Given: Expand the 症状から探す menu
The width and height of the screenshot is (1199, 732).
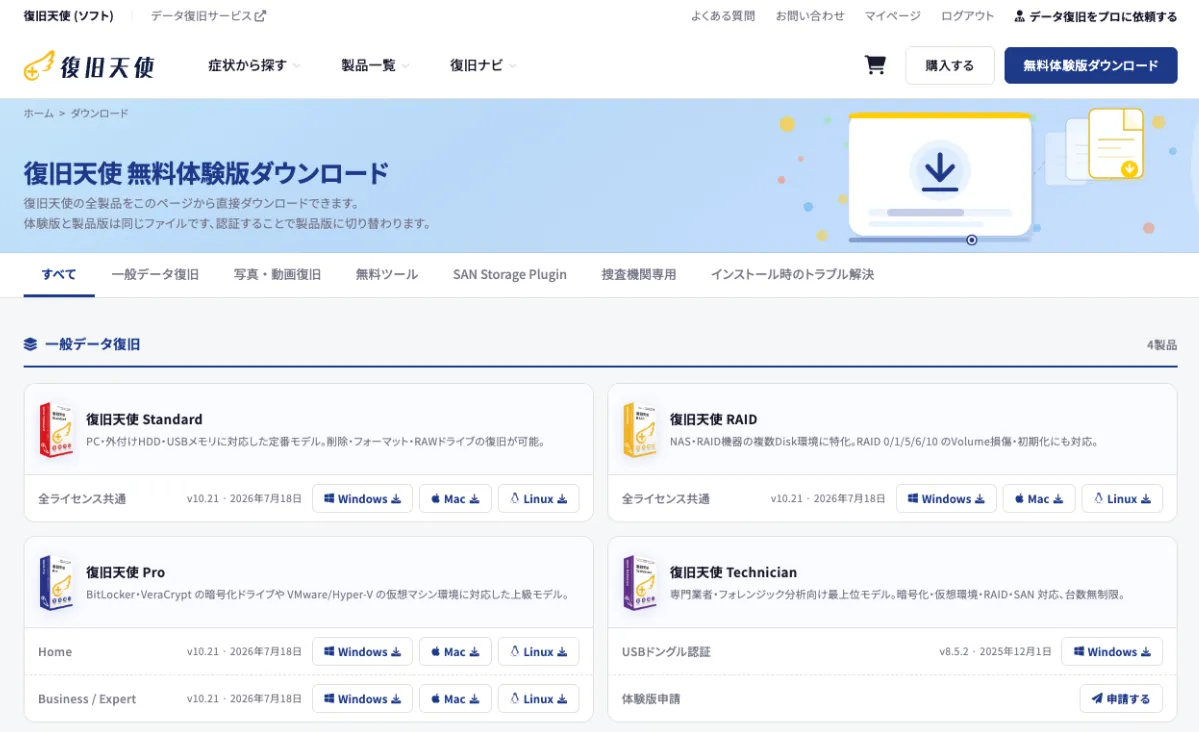Looking at the screenshot, I should pyautogui.click(x=254, y=66).
